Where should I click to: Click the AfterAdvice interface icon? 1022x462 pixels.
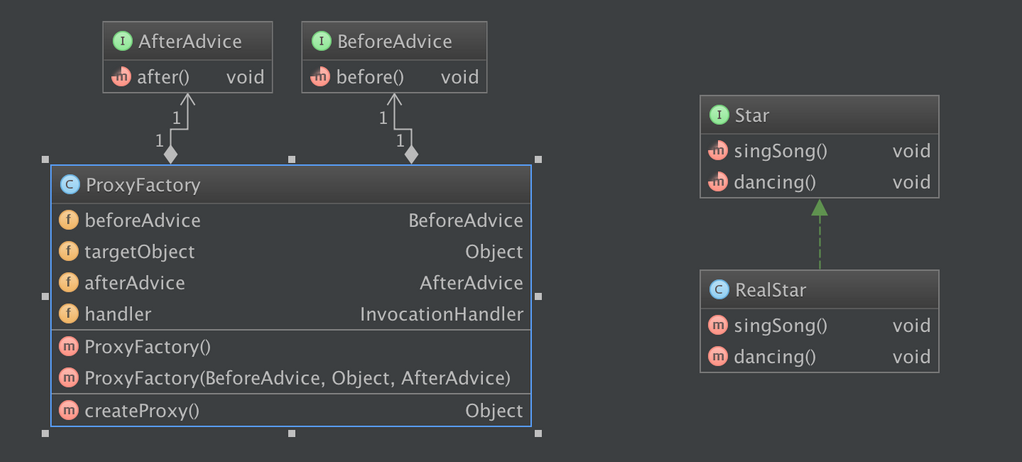(x=122, y=42)
